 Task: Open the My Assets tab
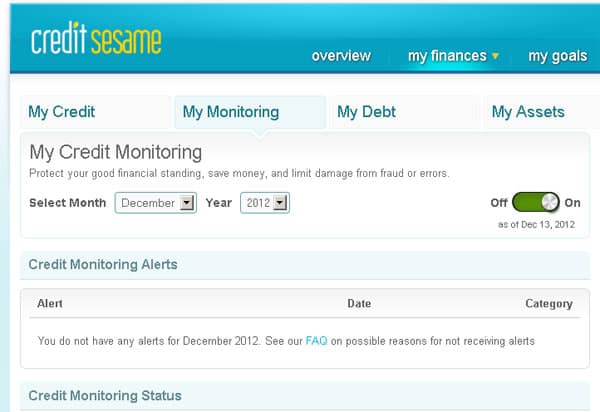(528, 112)
